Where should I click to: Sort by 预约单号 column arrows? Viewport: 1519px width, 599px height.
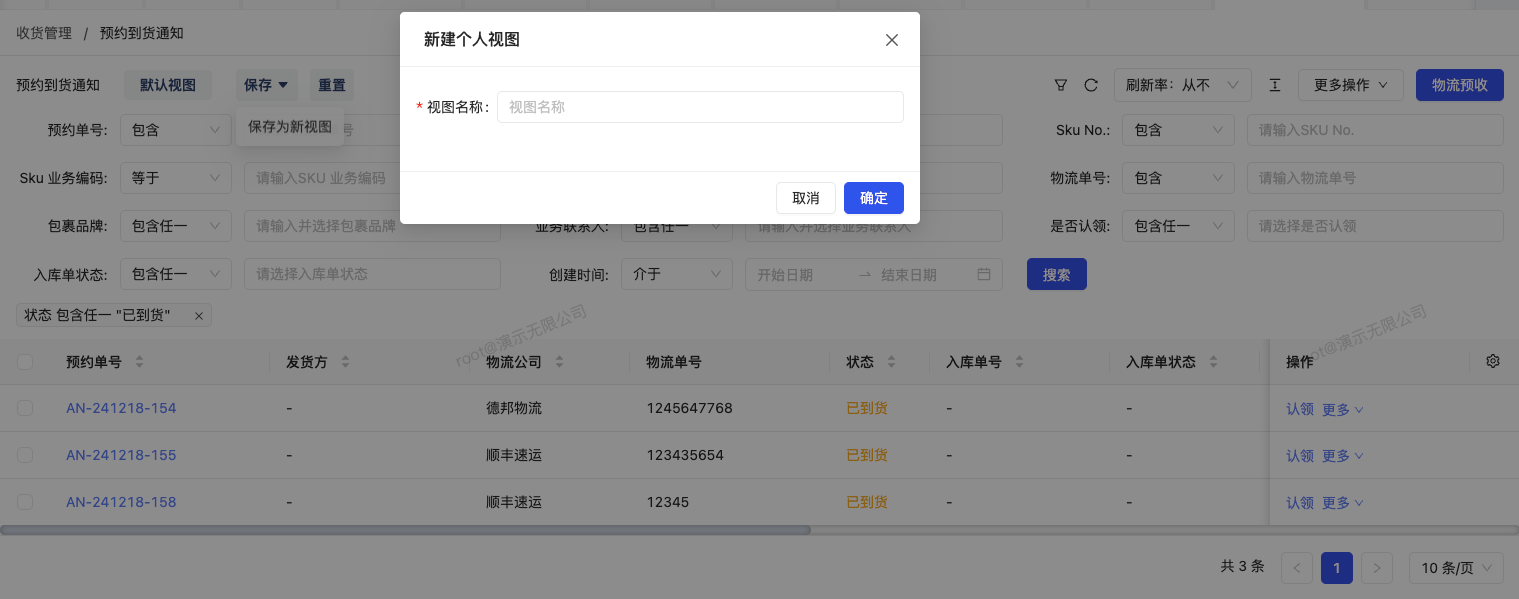[139, 362]
